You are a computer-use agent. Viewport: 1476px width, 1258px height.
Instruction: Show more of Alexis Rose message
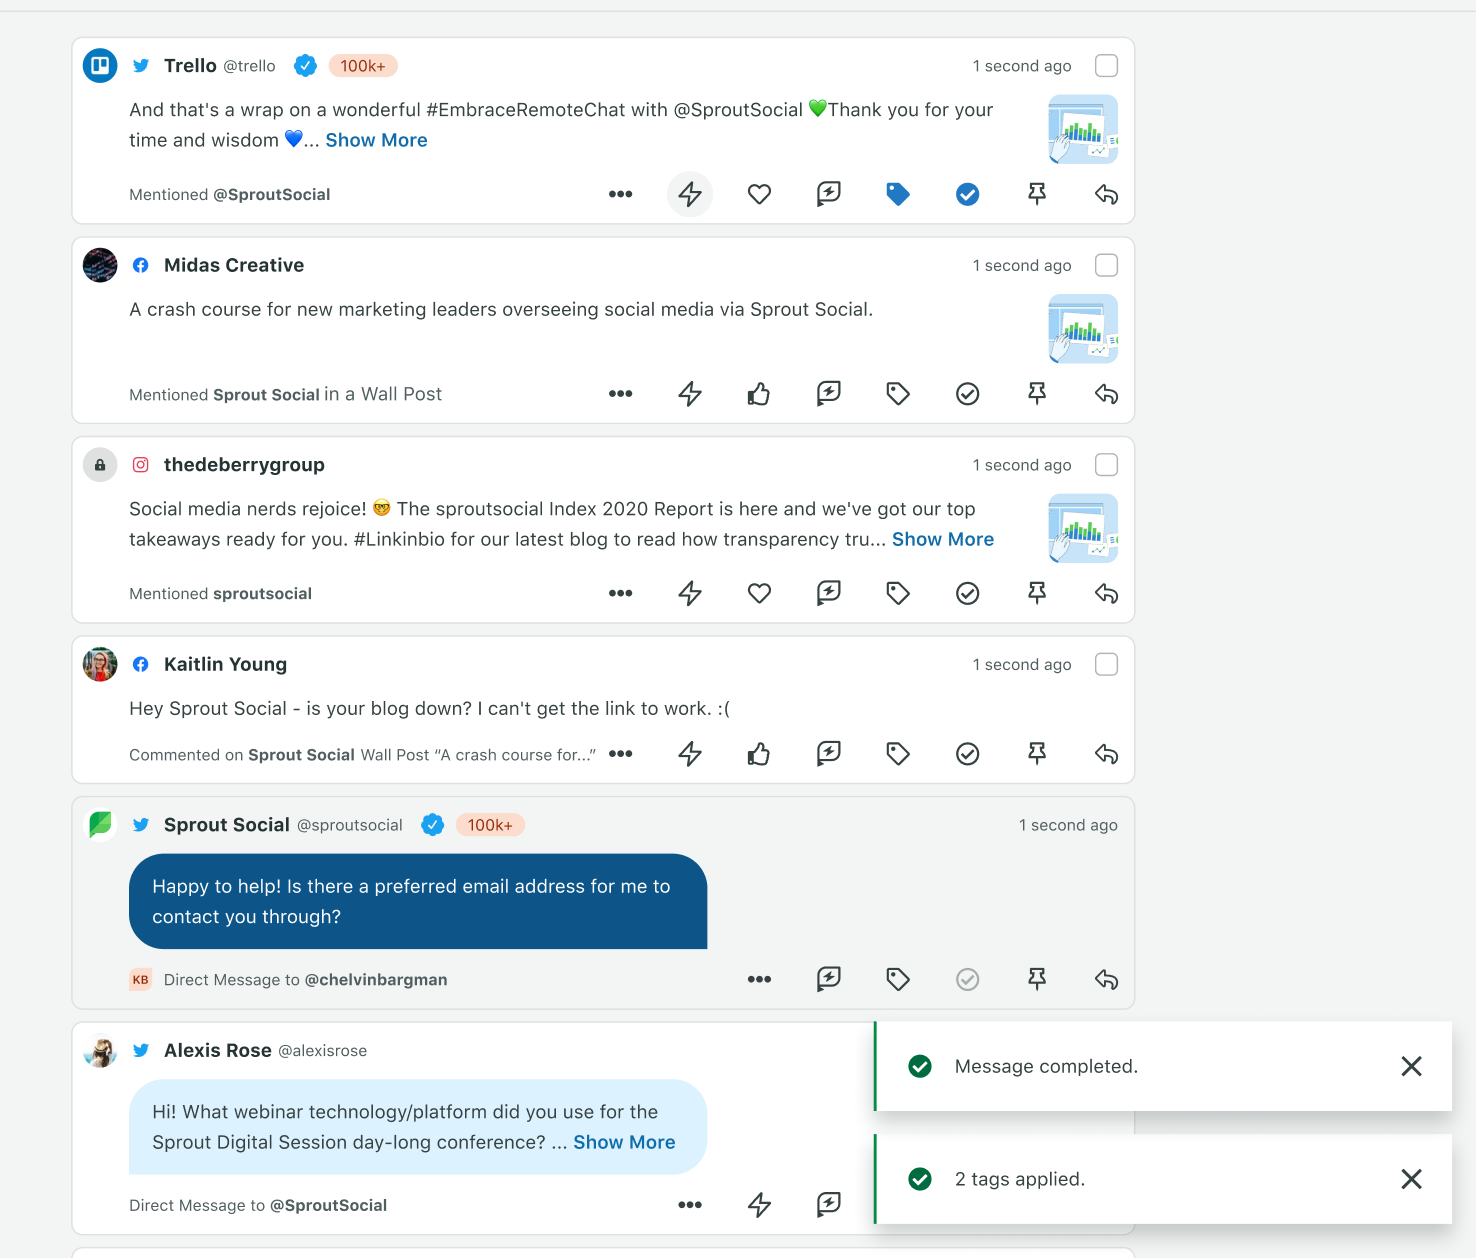coord(624,1142)
